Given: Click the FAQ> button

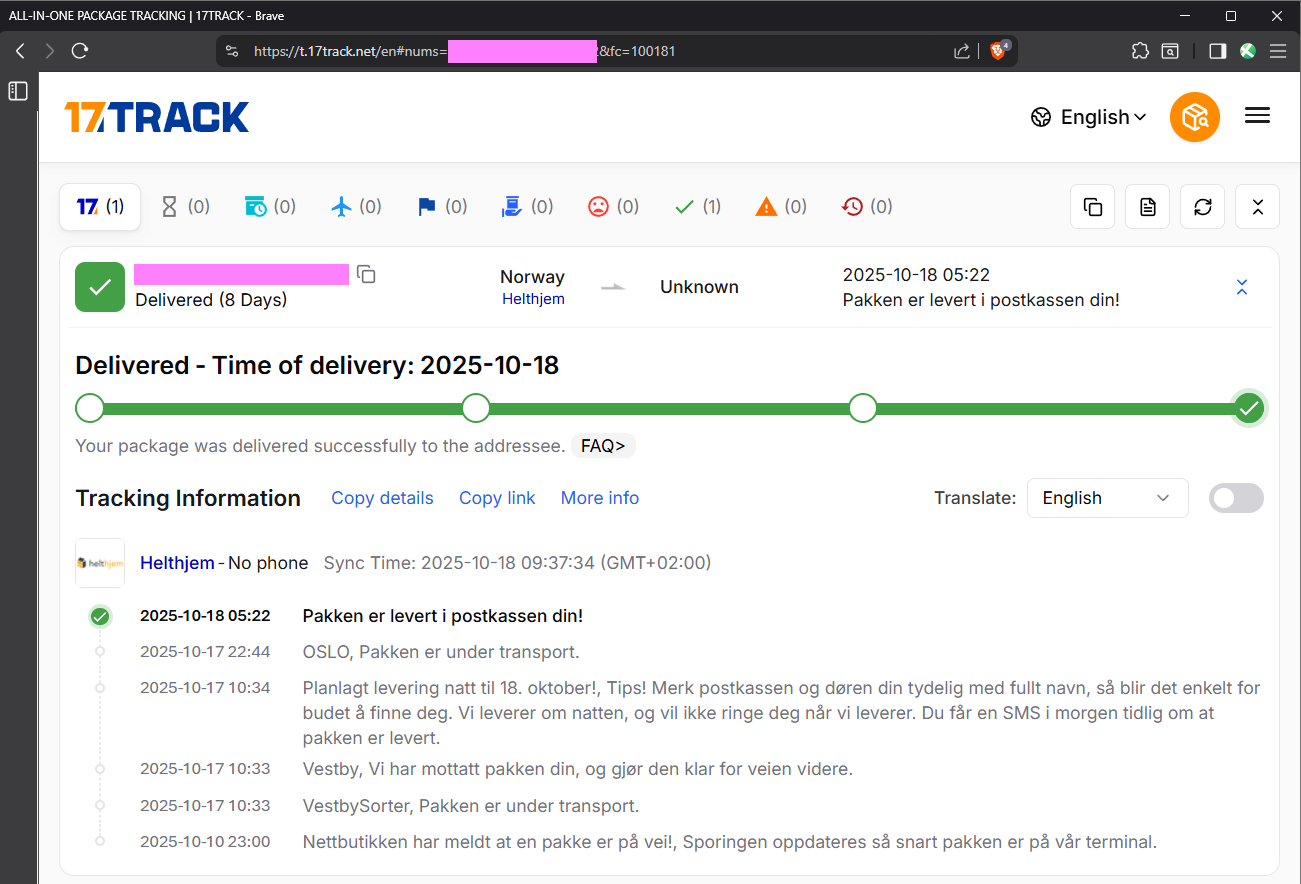Looking at the screenshot, I should [603, 446].
